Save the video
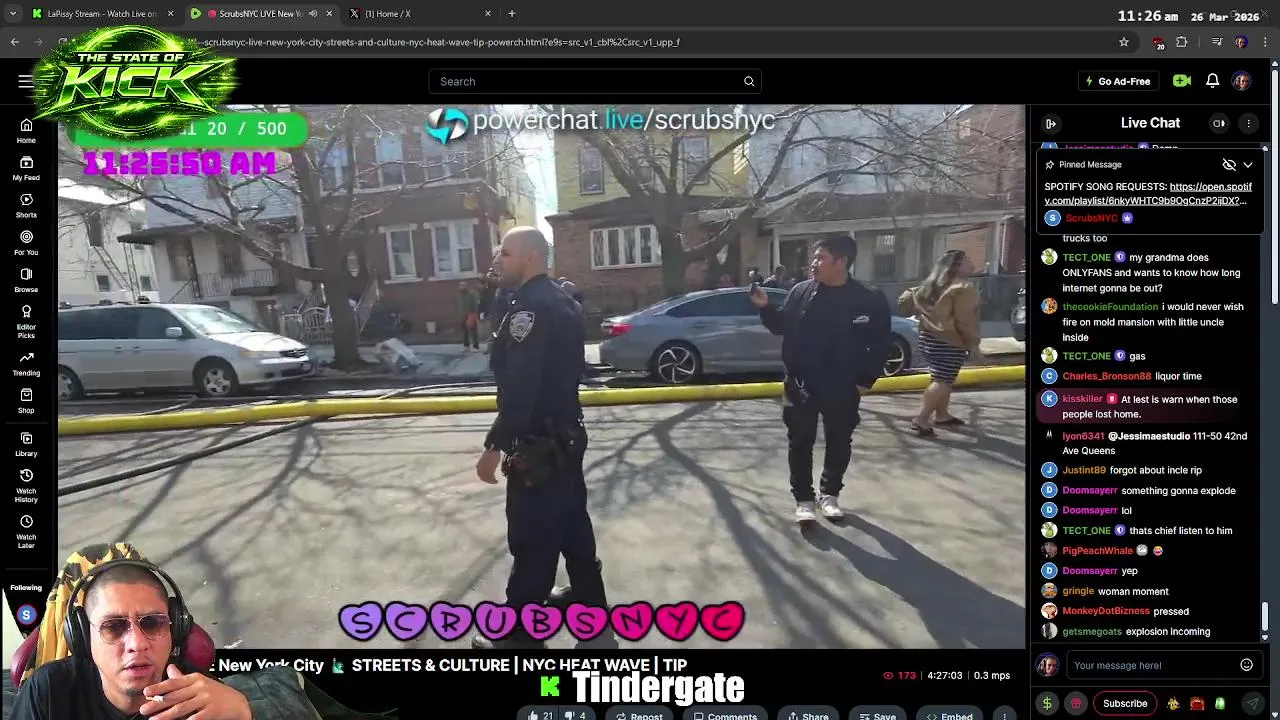1280x720 pixels. 876,714
